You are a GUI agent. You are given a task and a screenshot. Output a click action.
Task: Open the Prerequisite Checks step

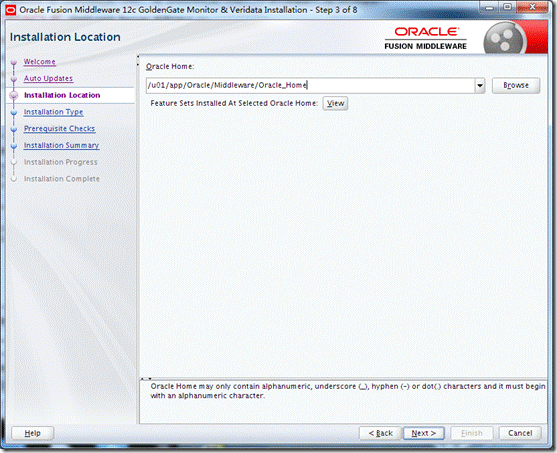click(59, 129)
